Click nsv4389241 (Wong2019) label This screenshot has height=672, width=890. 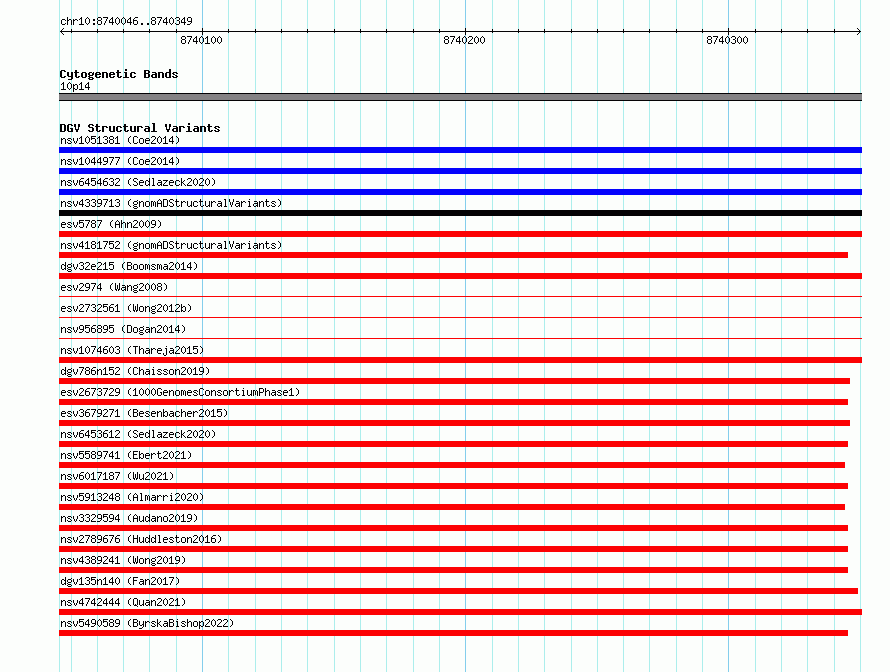[123, 560]
